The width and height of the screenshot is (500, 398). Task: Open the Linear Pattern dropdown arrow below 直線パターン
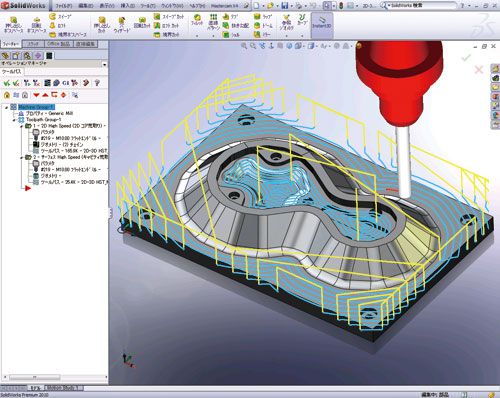click(213, 35)
